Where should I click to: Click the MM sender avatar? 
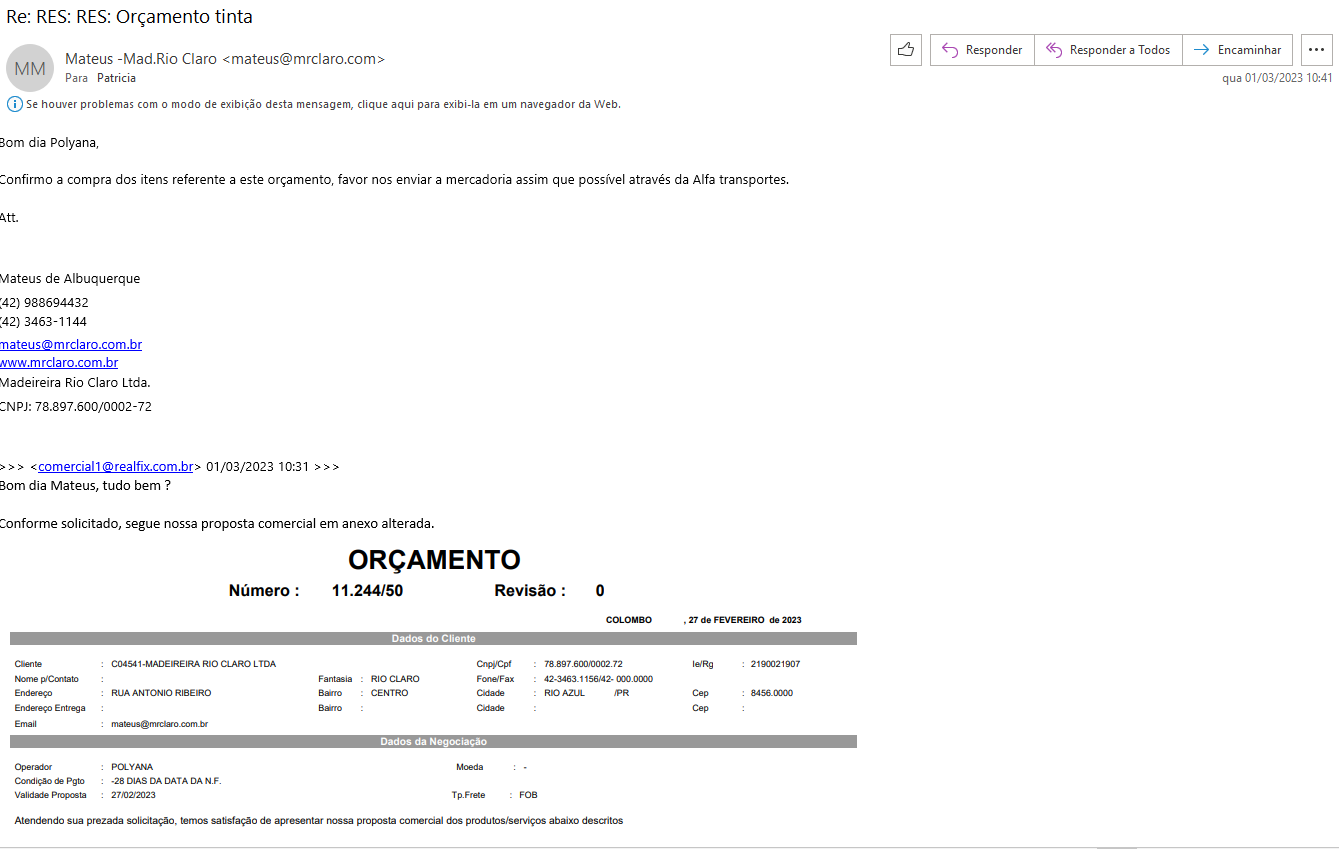pos(30,68)
